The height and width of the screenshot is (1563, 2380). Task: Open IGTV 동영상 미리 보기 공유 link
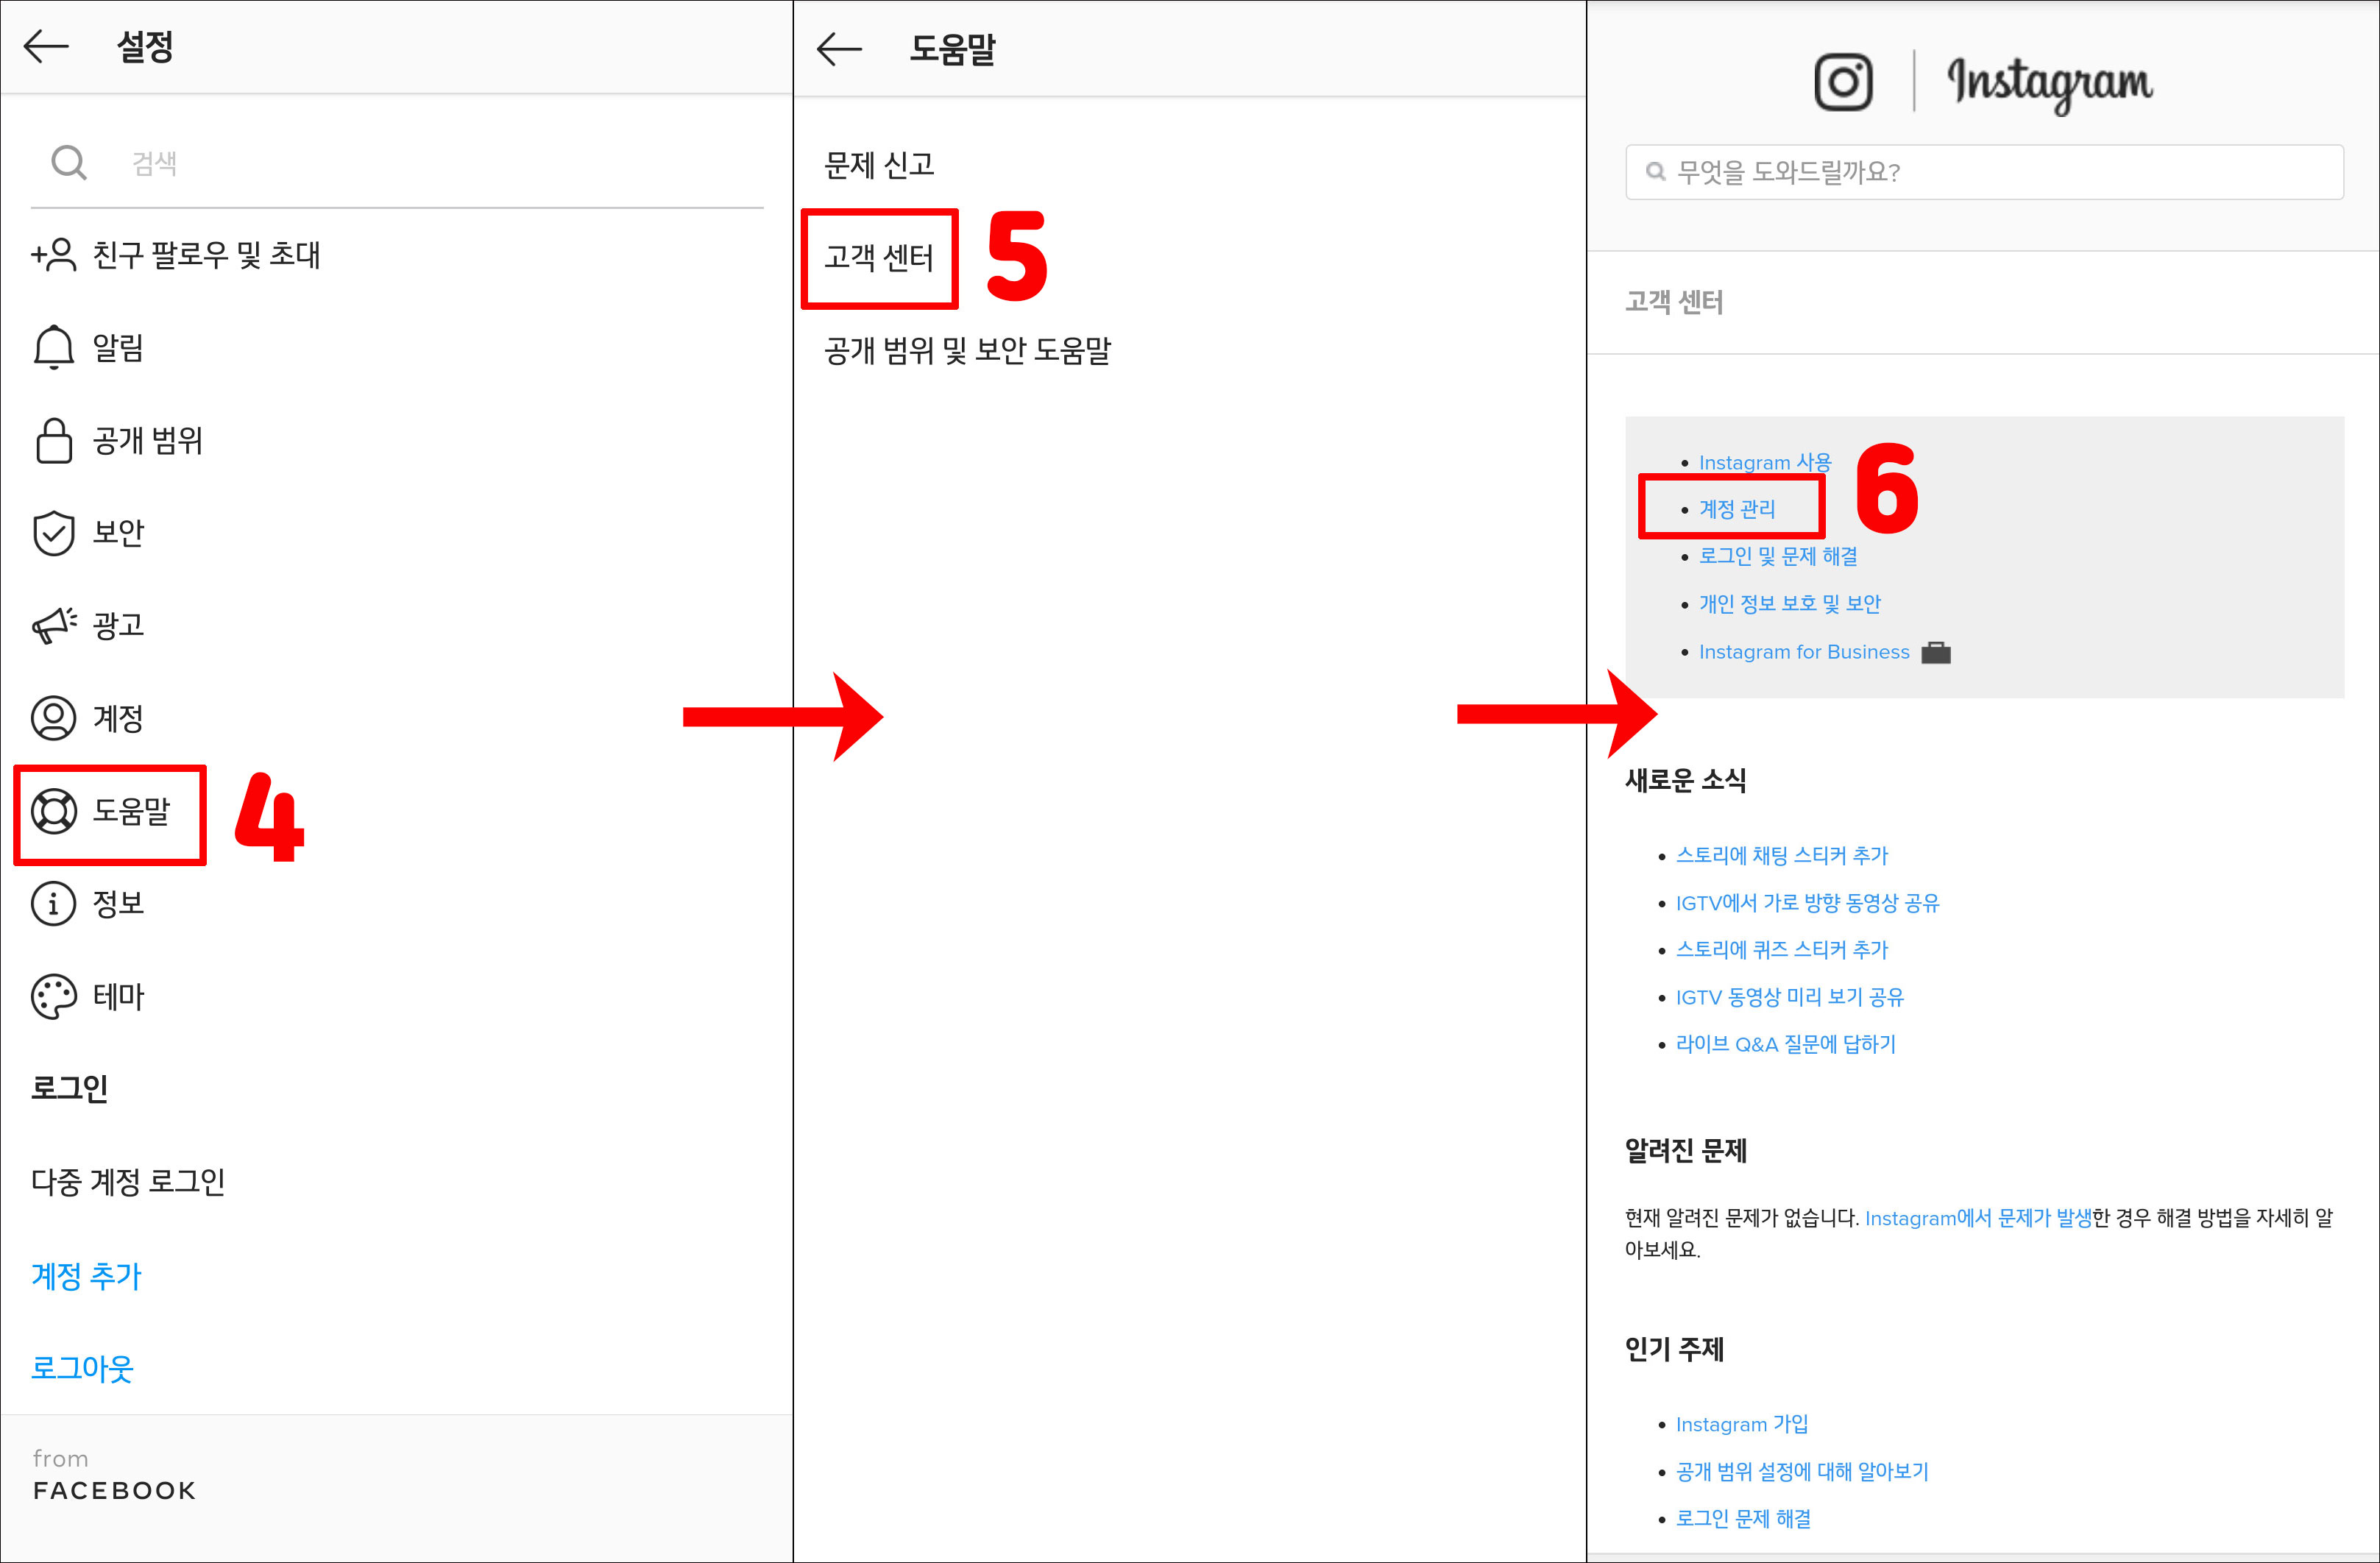click(x=1790, y=997)
